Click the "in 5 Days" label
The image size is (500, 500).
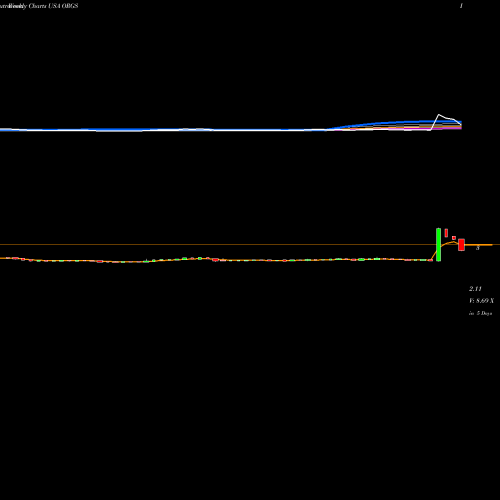[x=480, y=313]
